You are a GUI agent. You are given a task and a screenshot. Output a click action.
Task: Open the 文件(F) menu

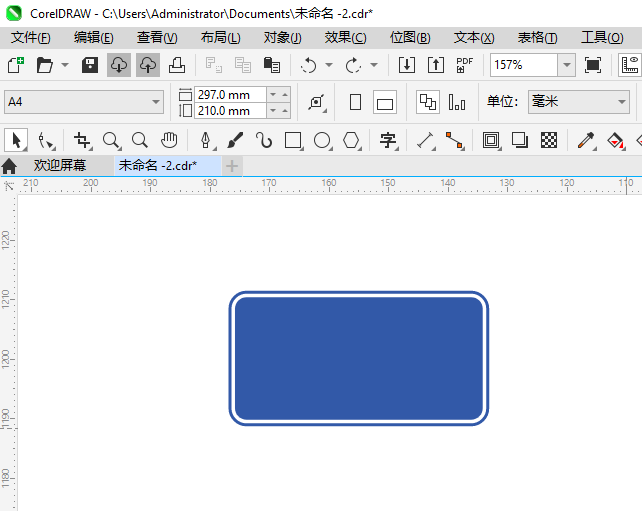[x=31, y=38]
